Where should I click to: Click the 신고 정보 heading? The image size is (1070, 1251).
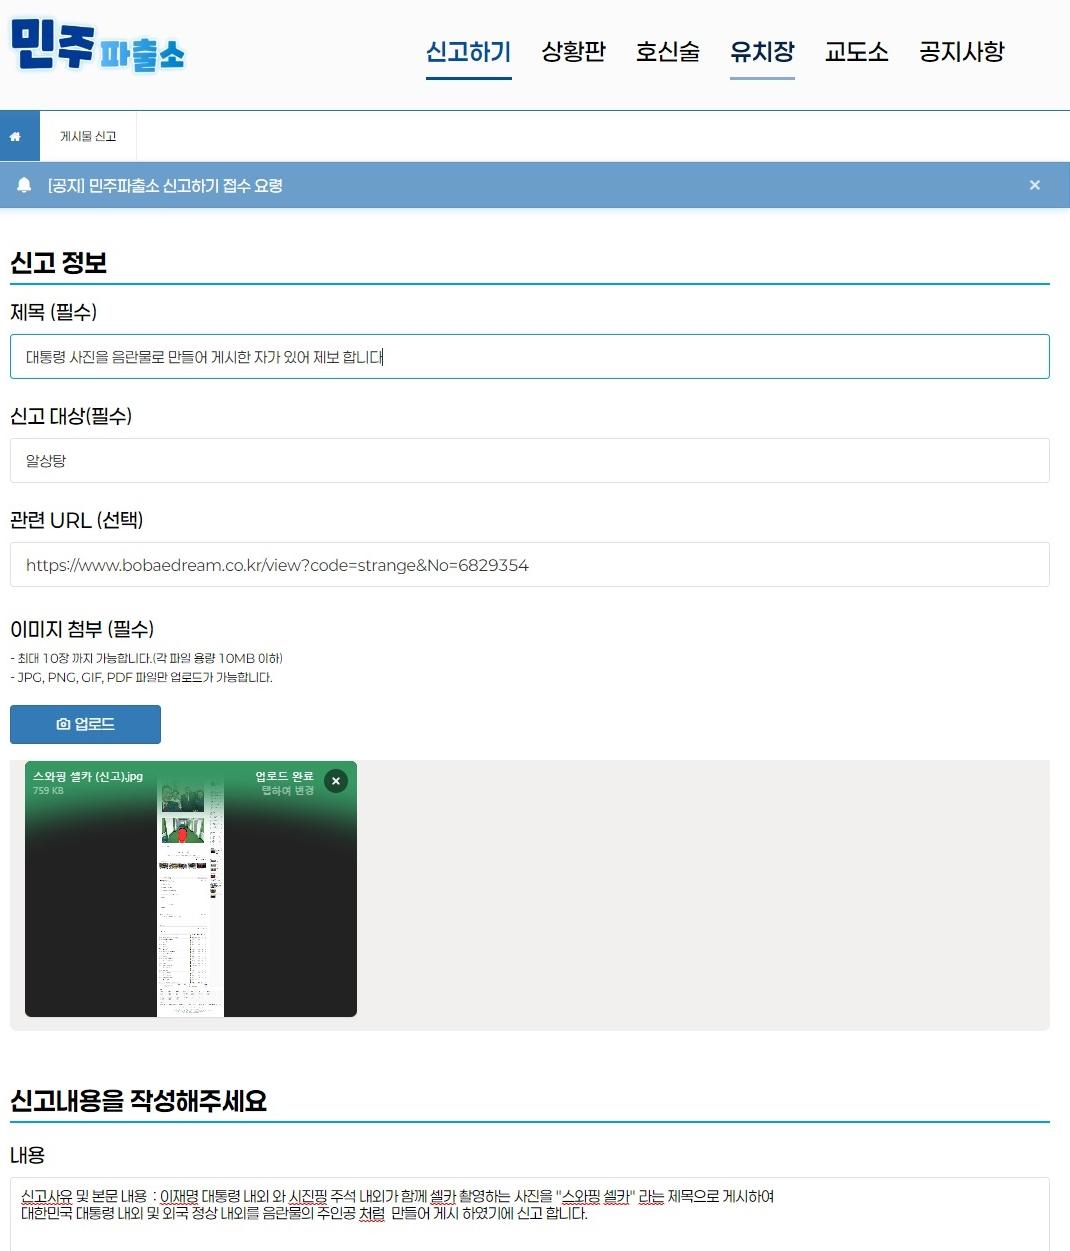click(58, 263)
